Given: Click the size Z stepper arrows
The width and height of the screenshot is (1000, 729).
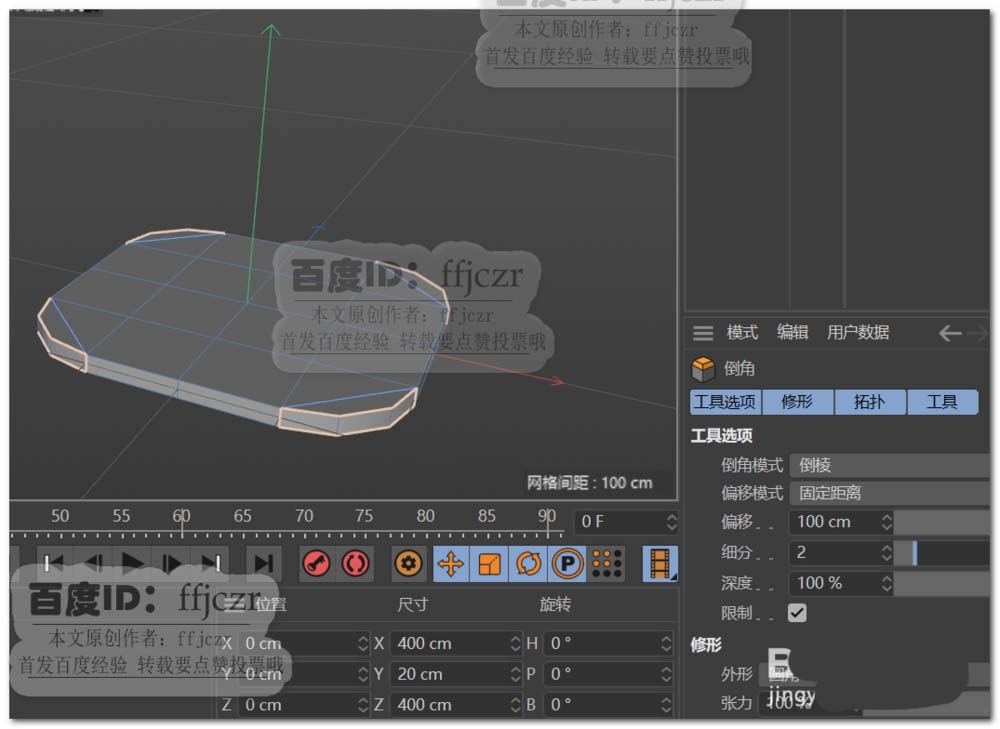Looking at the screenshot, I should click(x=515, y=705).
